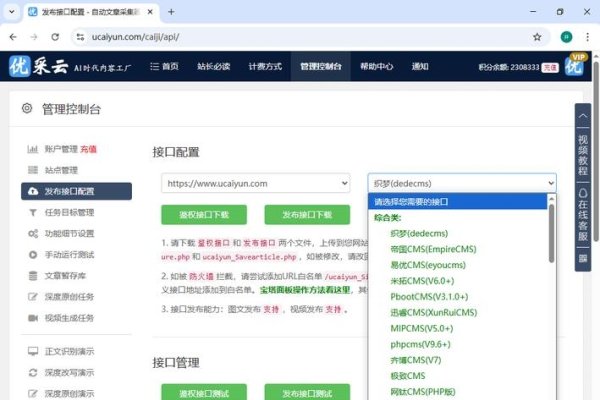This screenshot has height=400, width=600.
Task: Click the 鉴权接口测试 button
Action: tap(204, 392)
